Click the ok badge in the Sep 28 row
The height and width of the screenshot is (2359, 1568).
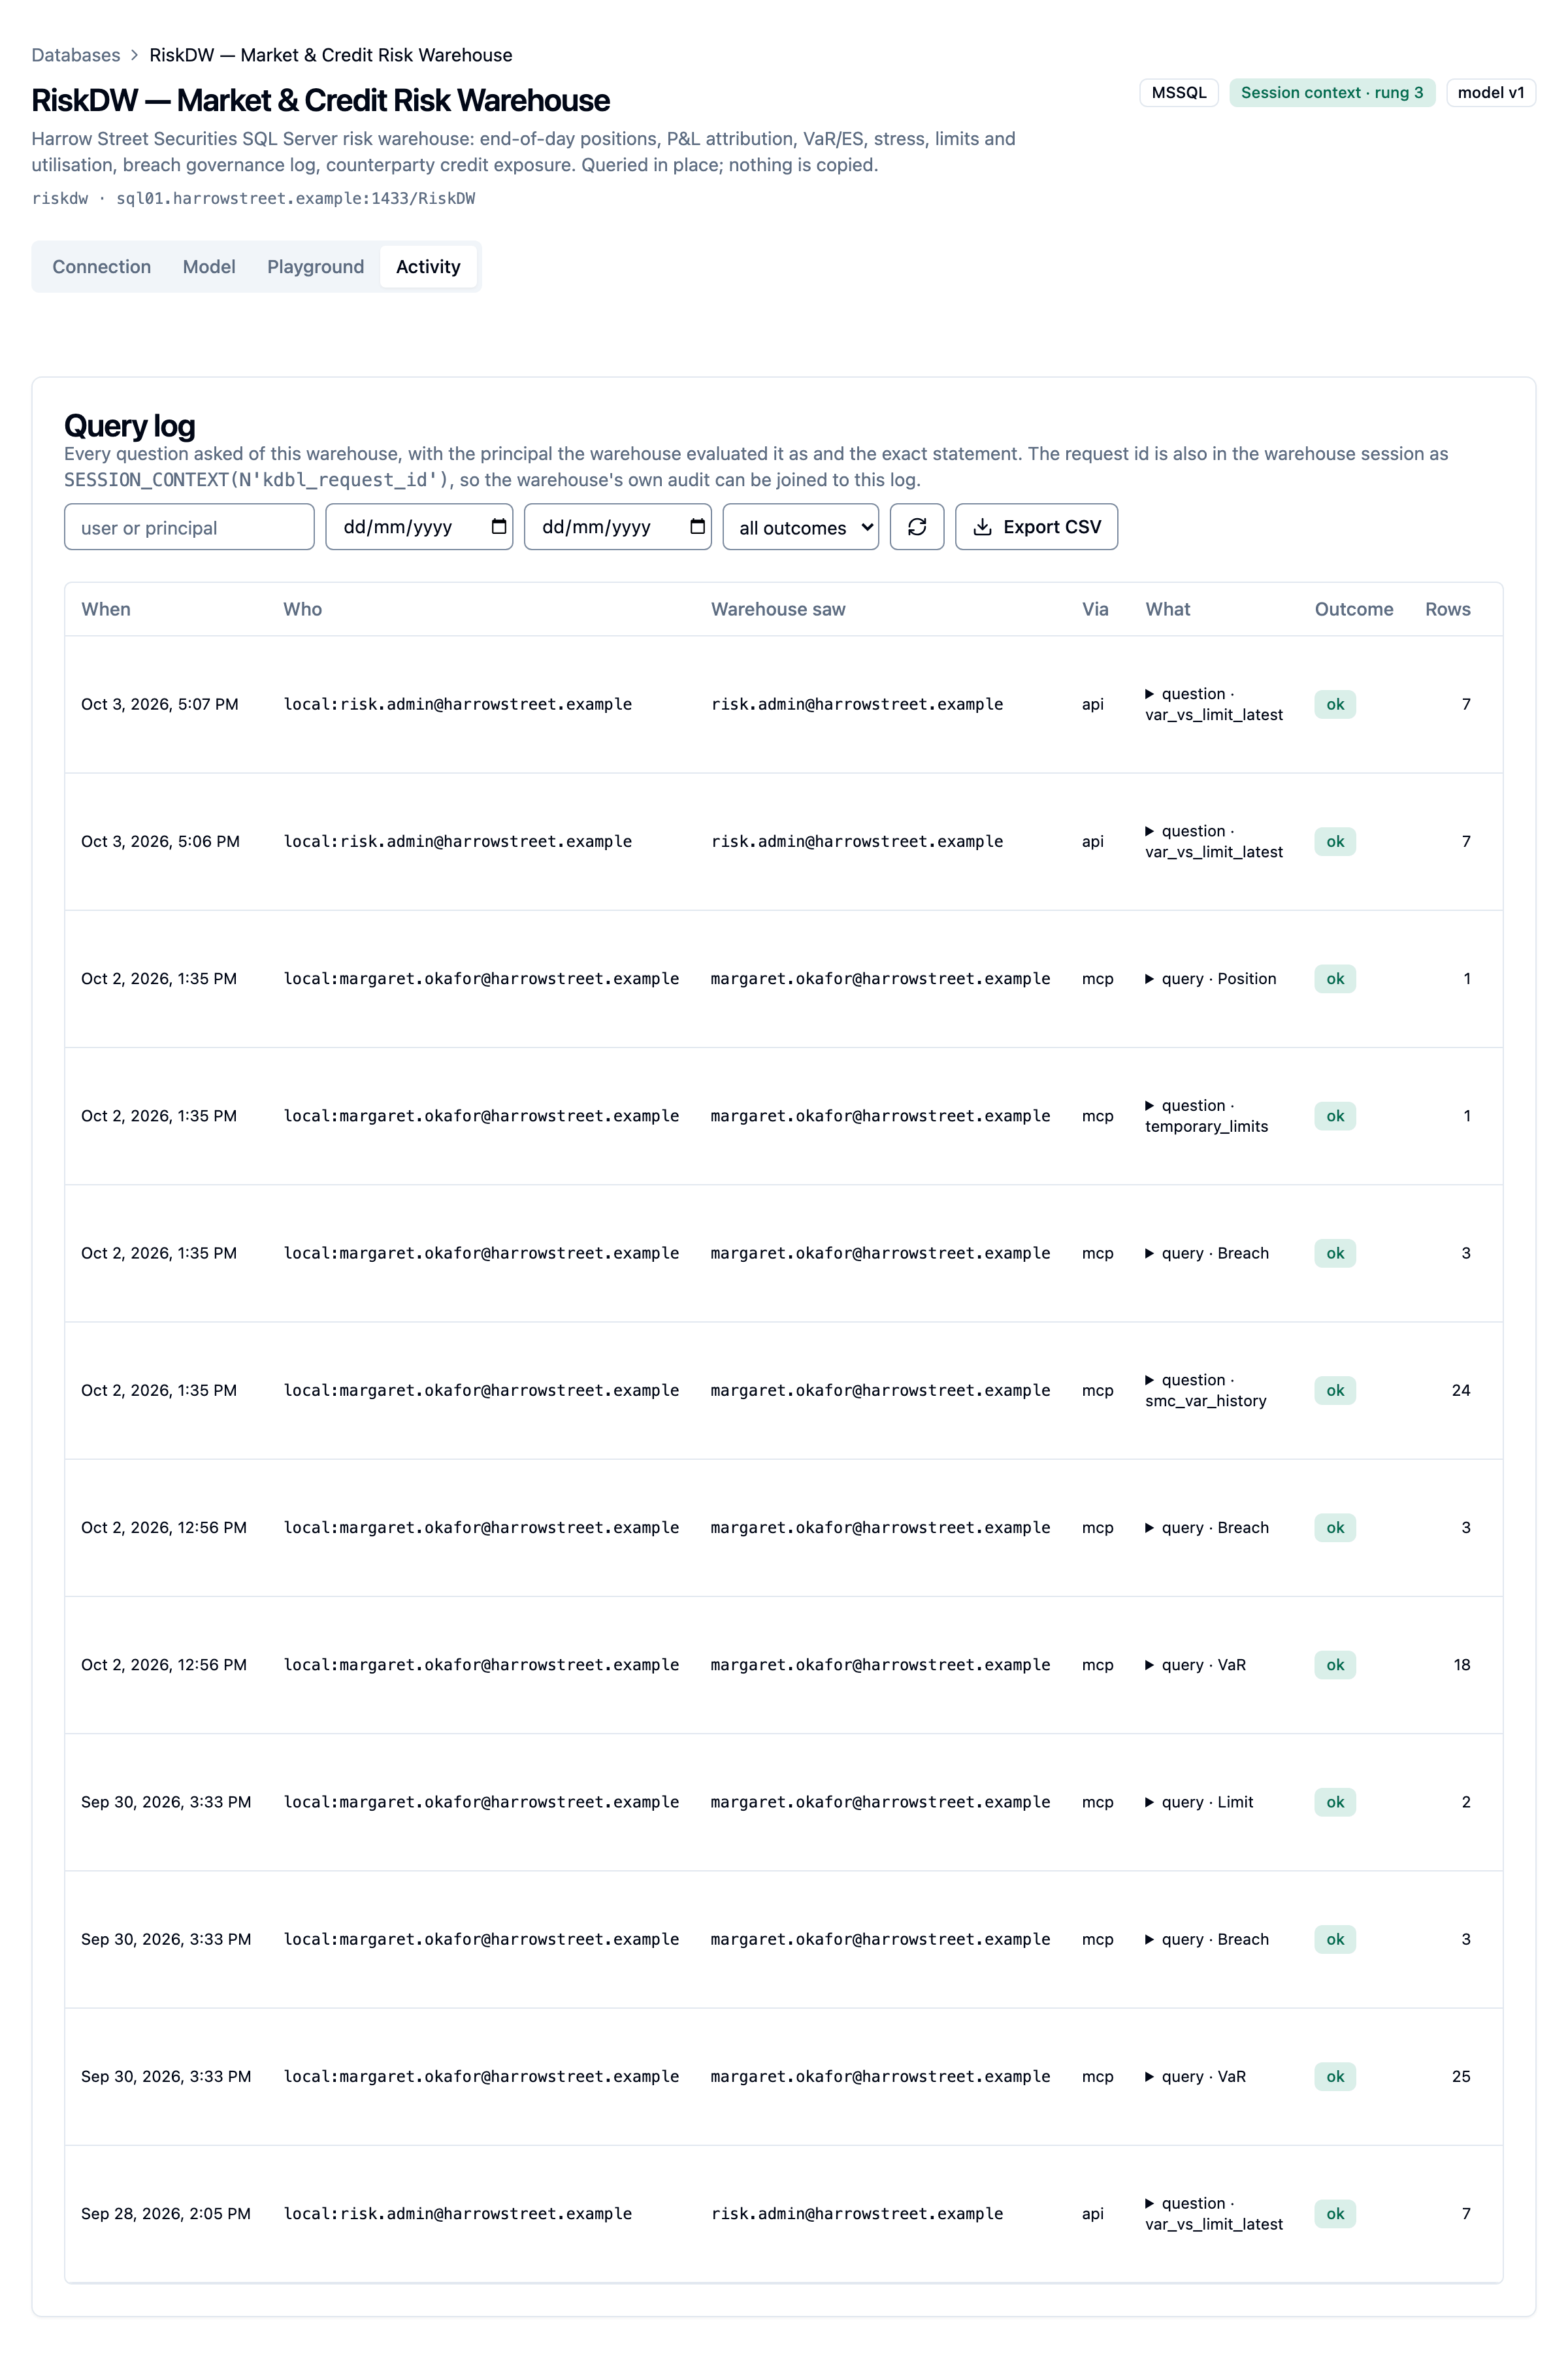click(1335, 2214)
